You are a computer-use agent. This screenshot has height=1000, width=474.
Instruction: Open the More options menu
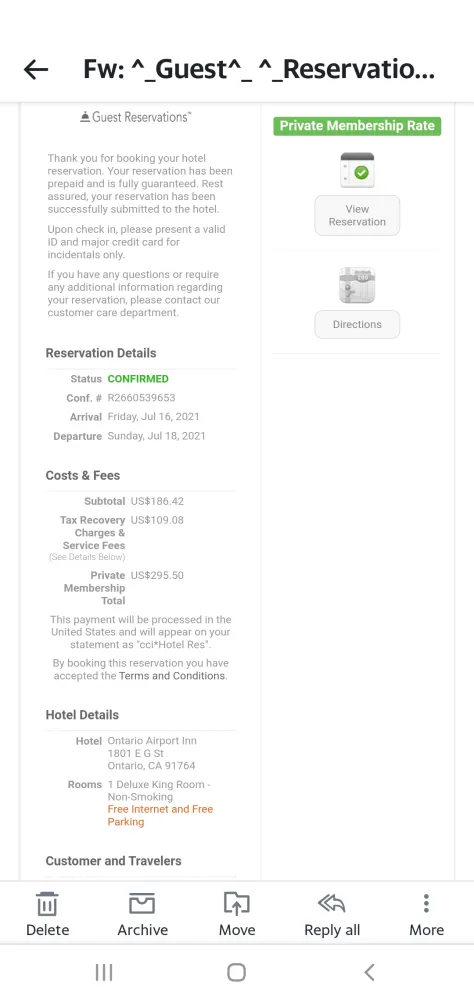pyautogui.click(x=426, y=903)
